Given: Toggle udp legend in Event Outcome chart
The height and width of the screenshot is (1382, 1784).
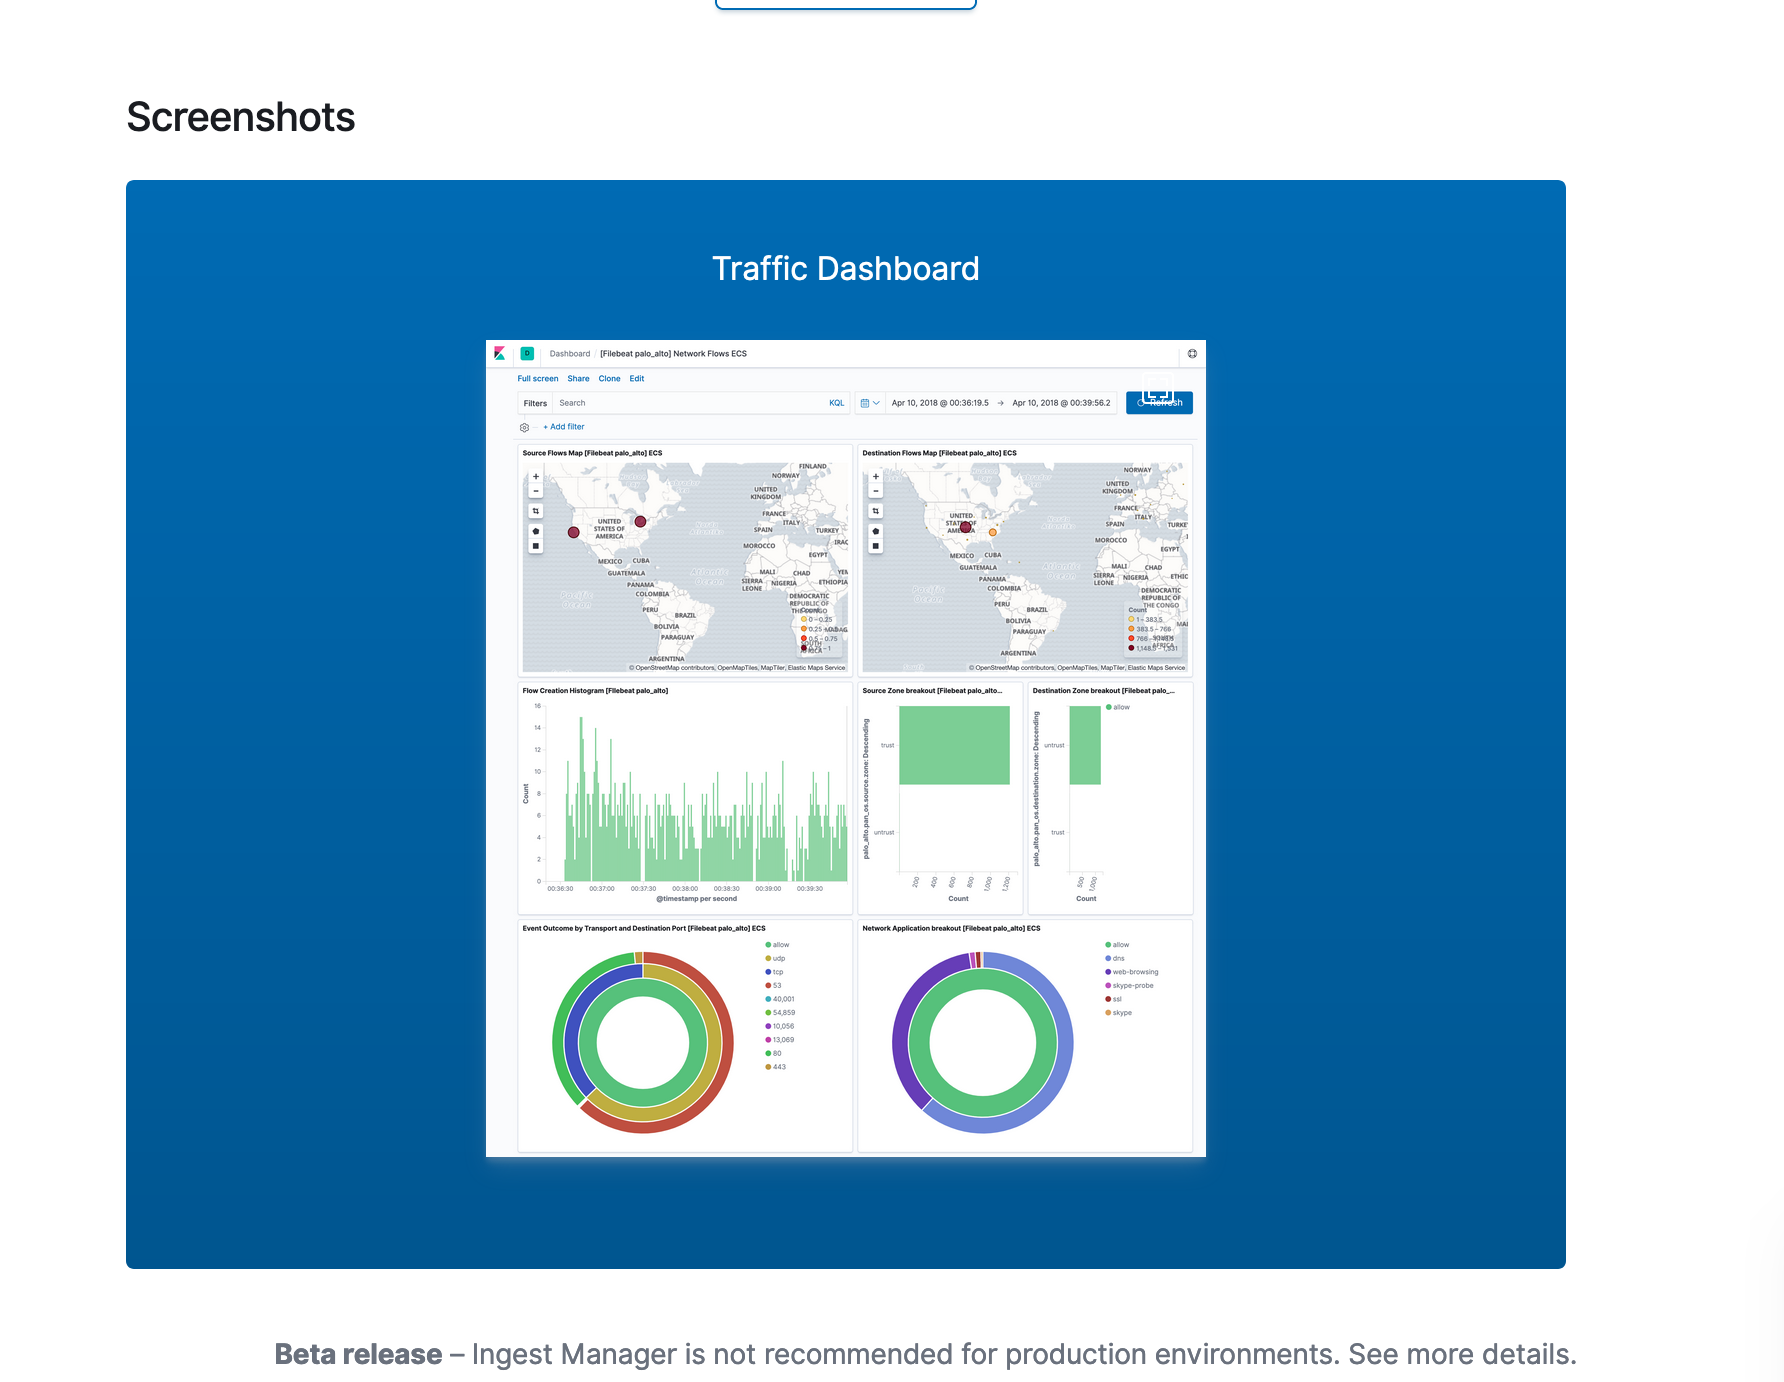Looking at the screenshot, I should point(776,958).
